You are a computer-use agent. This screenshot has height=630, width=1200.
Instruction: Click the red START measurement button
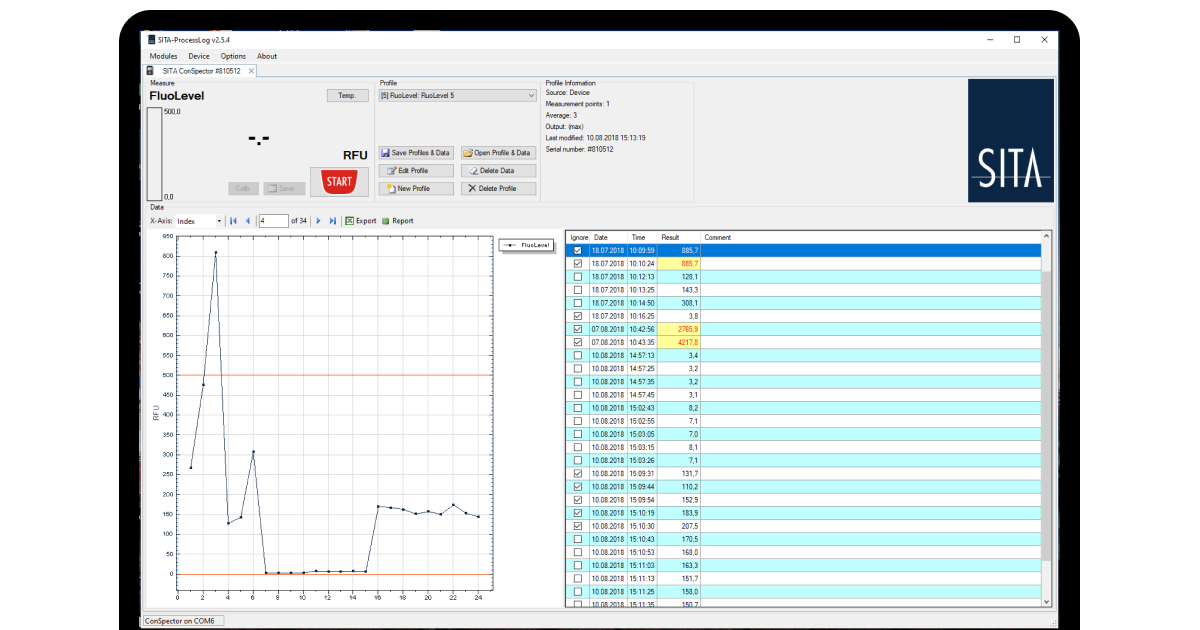click(x=339, y=182)
